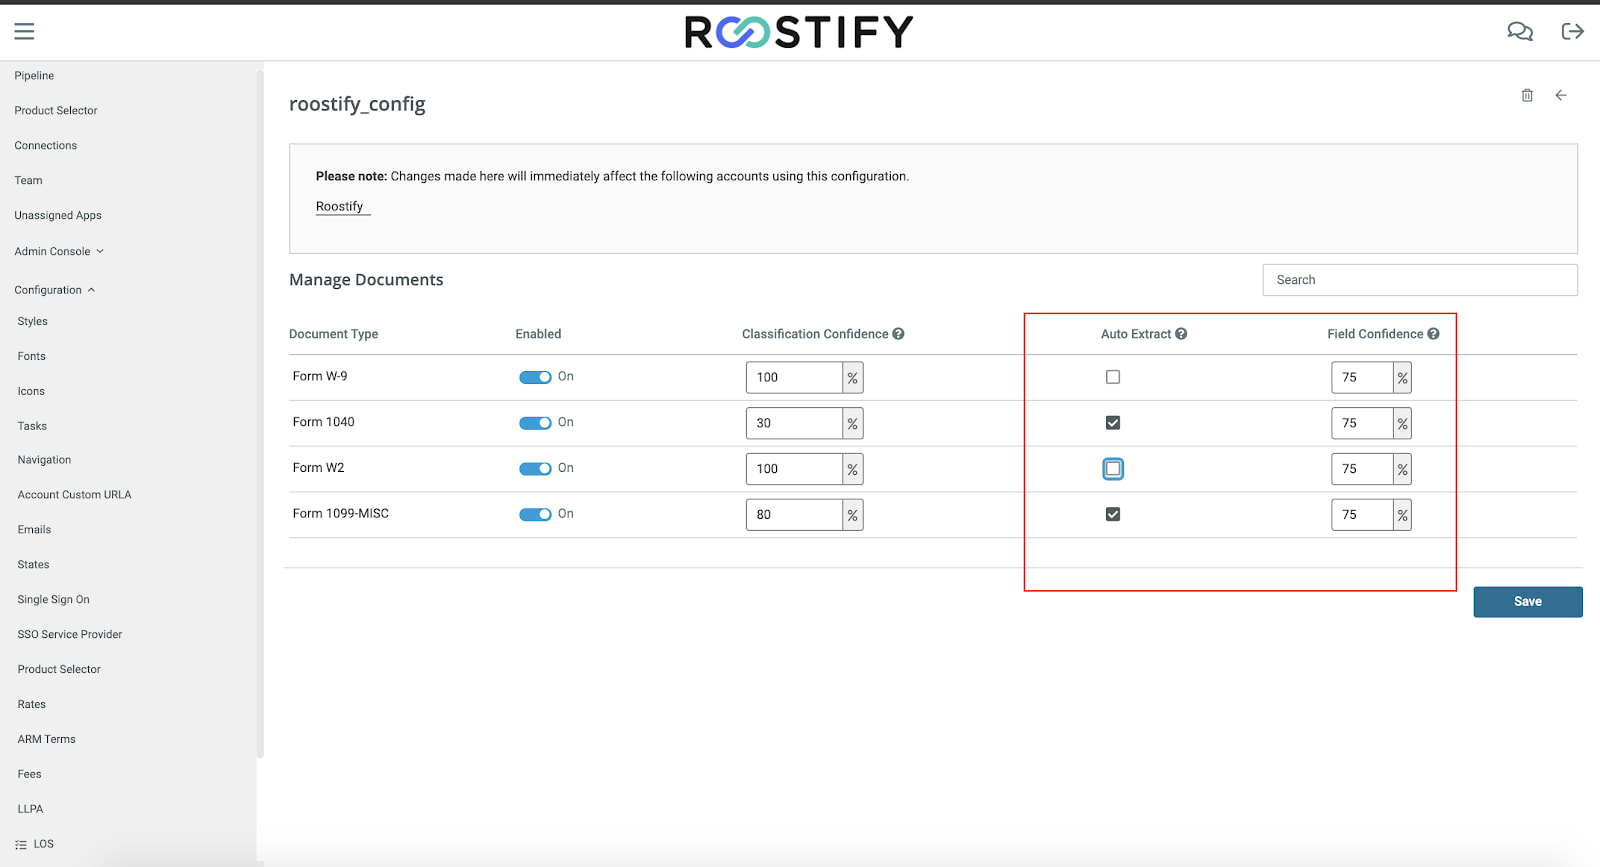Viewport: 1600px width, 867px height.
Task: Click the Enabled column header
Action: (538, 334)
